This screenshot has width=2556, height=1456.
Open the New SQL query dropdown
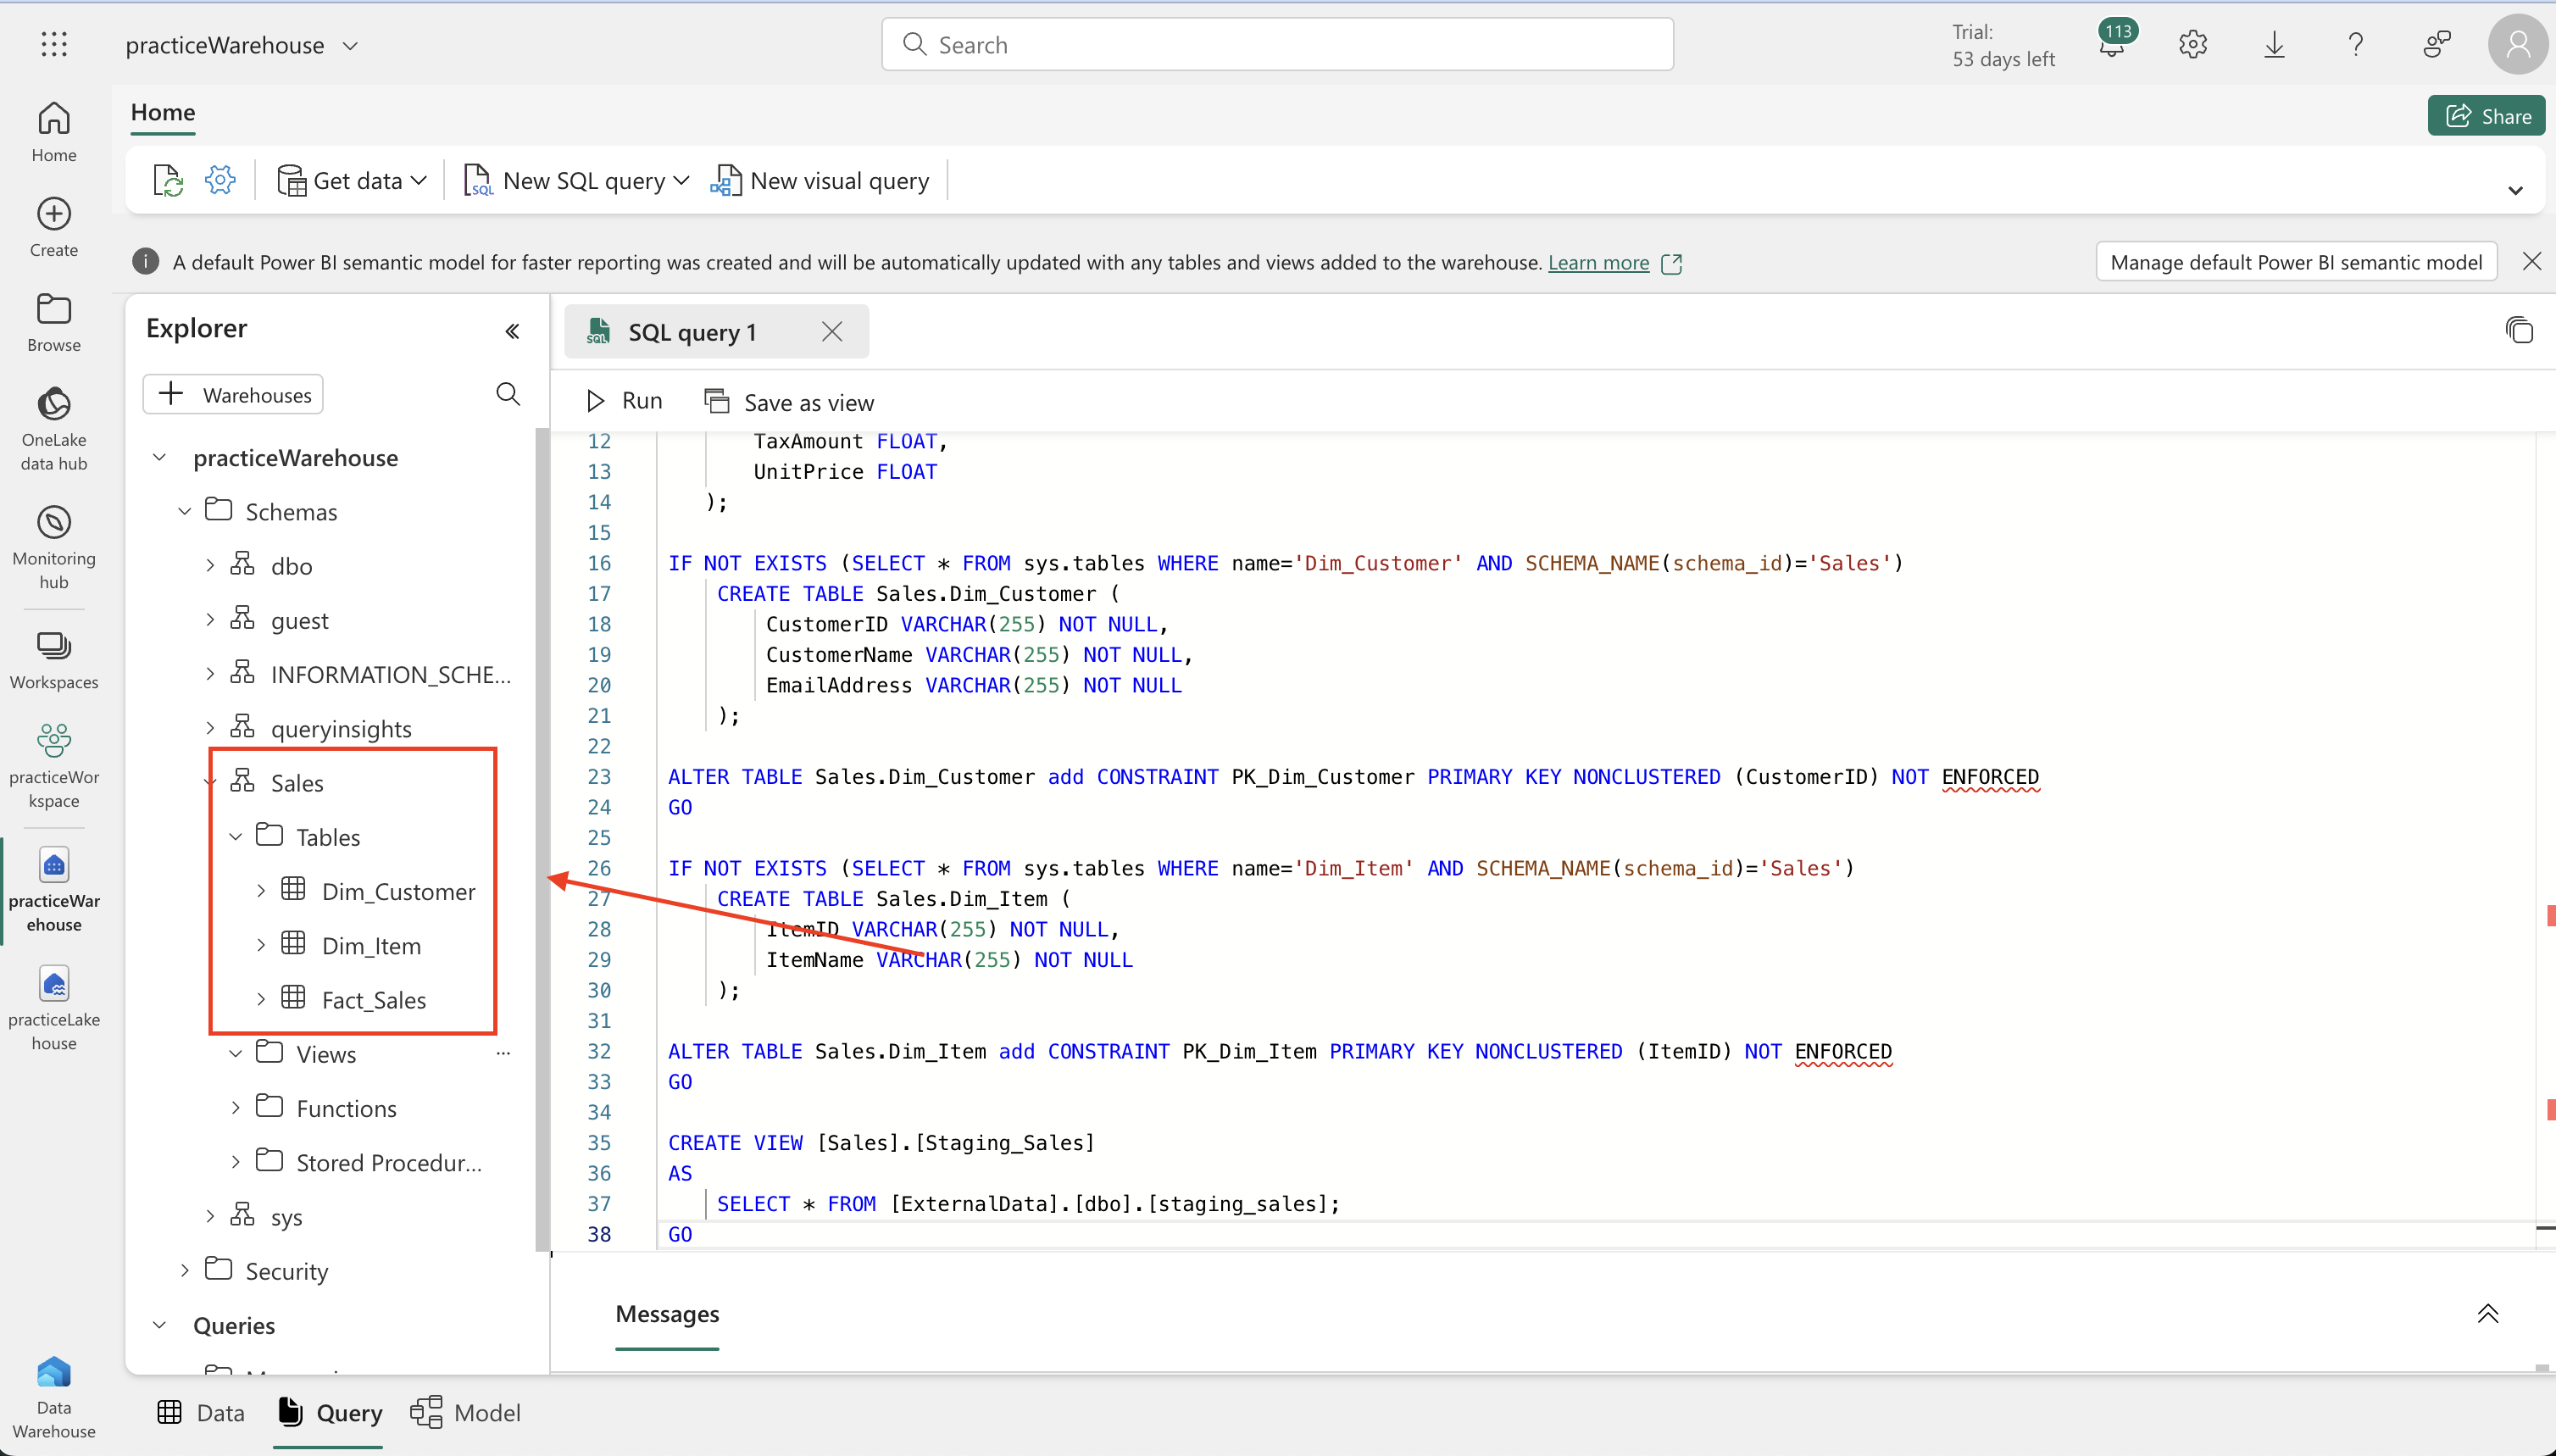(x=576, y=181)
